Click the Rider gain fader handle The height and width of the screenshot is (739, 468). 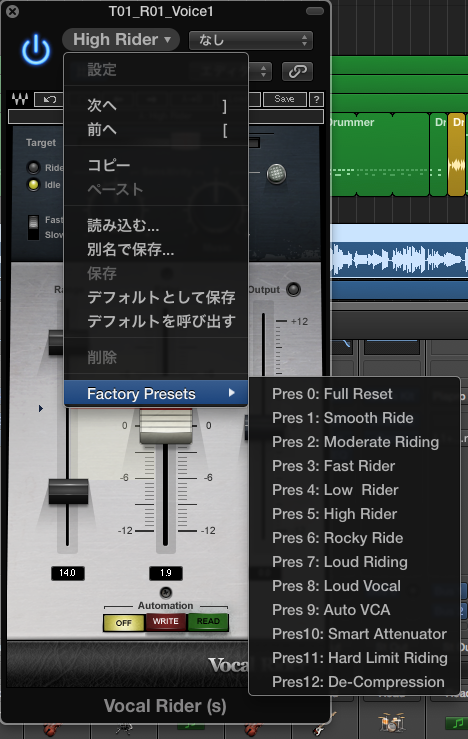[166, 427]
